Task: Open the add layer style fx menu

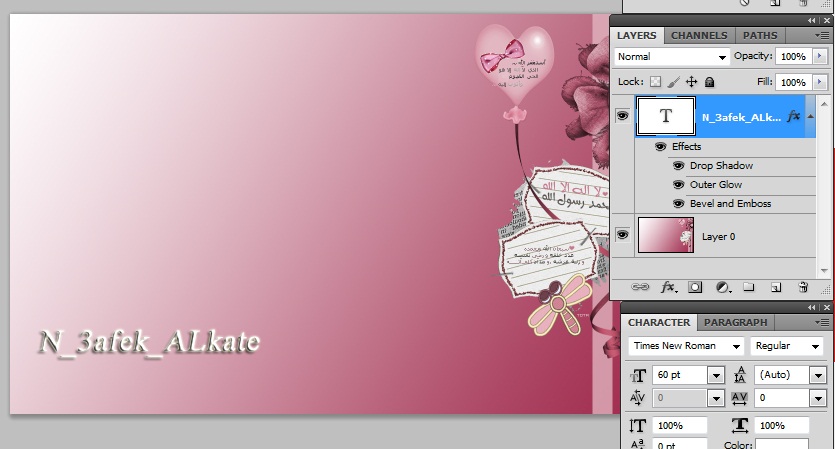Action: click(668, 287)
